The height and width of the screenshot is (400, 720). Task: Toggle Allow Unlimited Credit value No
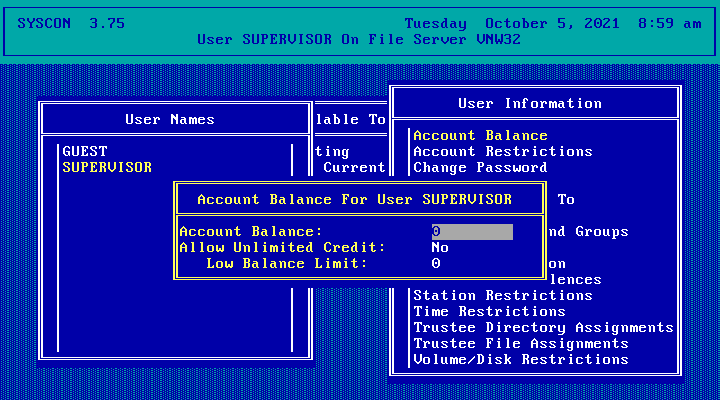[440, 248]
